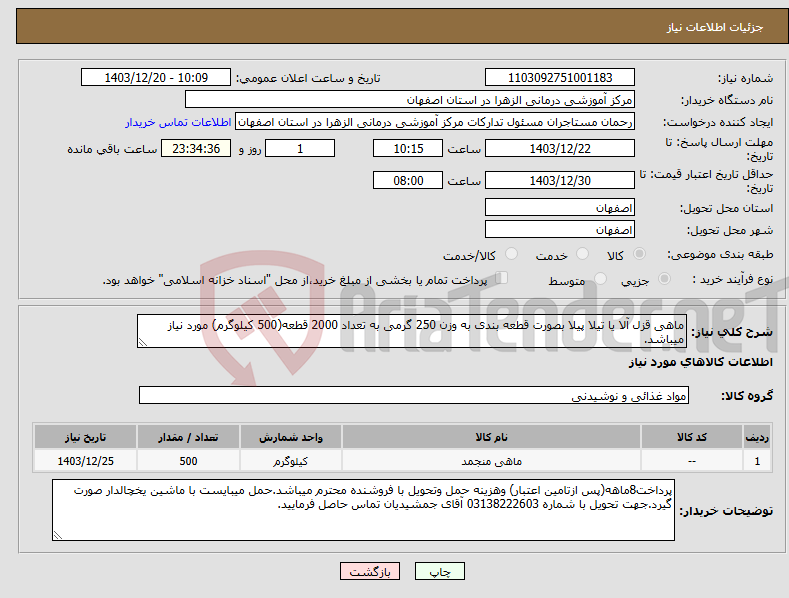Click the تاریخ نیاز column header
This screenshot has width=789, height=598.
[x=86, y=437]
